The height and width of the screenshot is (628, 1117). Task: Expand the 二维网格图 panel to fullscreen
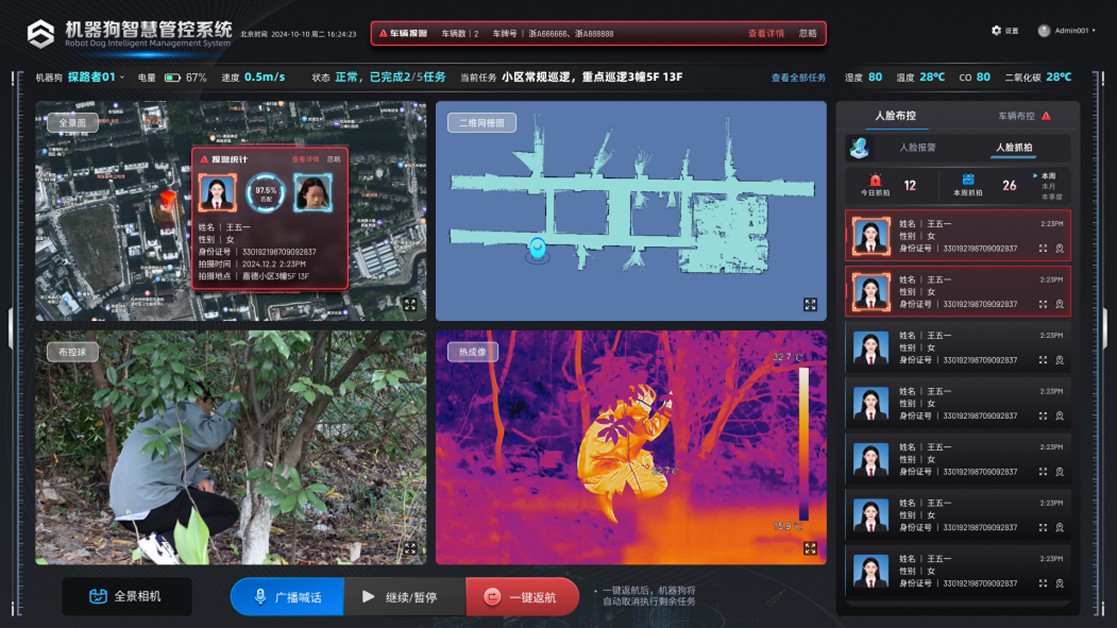[810, 305]
